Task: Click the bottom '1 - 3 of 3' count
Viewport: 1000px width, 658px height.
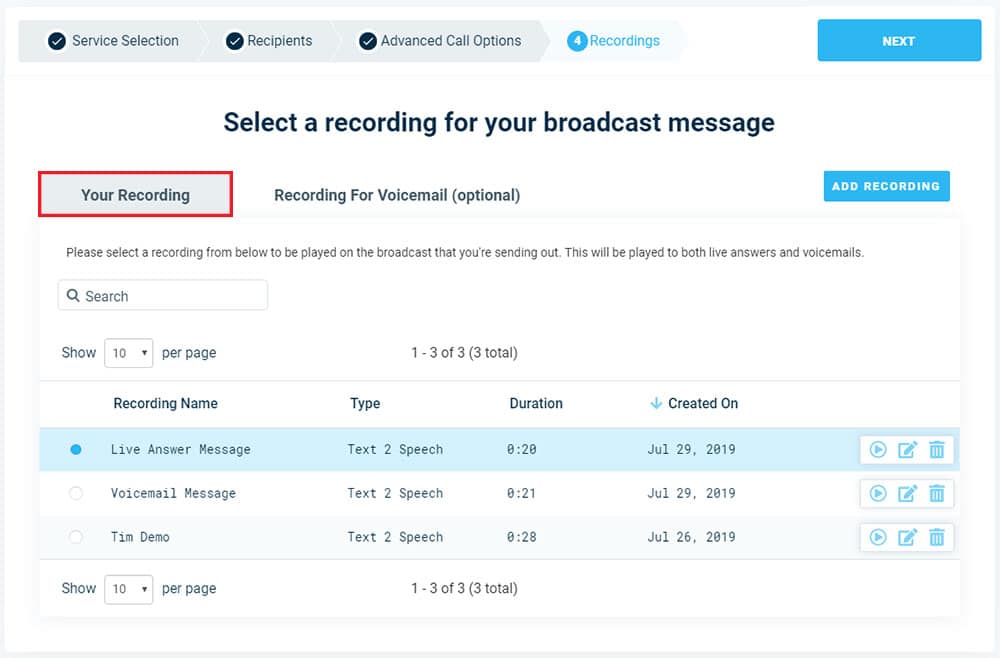Action: pyautogui.click(x=464, y=589)
